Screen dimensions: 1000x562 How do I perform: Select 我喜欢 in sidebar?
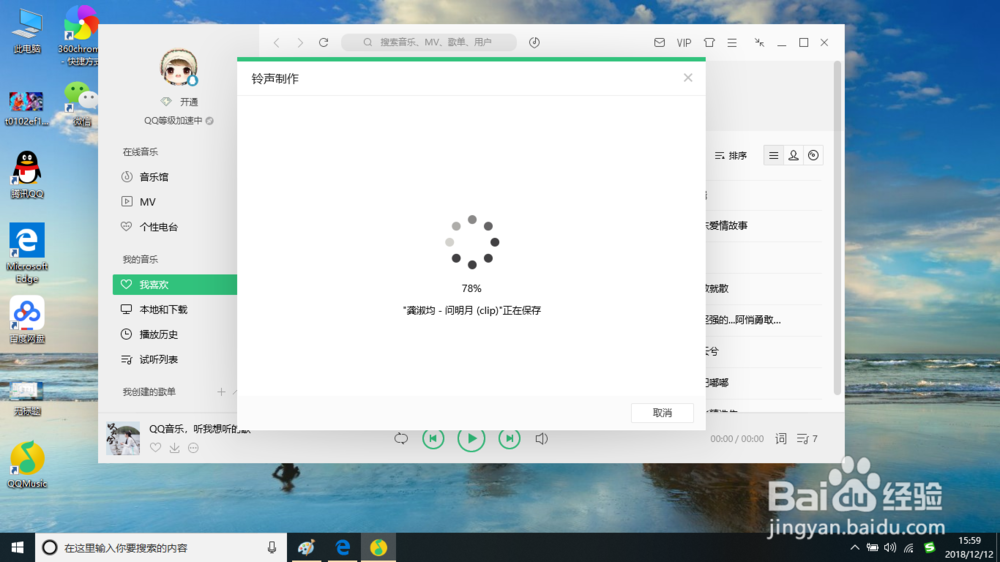(174, 285)
